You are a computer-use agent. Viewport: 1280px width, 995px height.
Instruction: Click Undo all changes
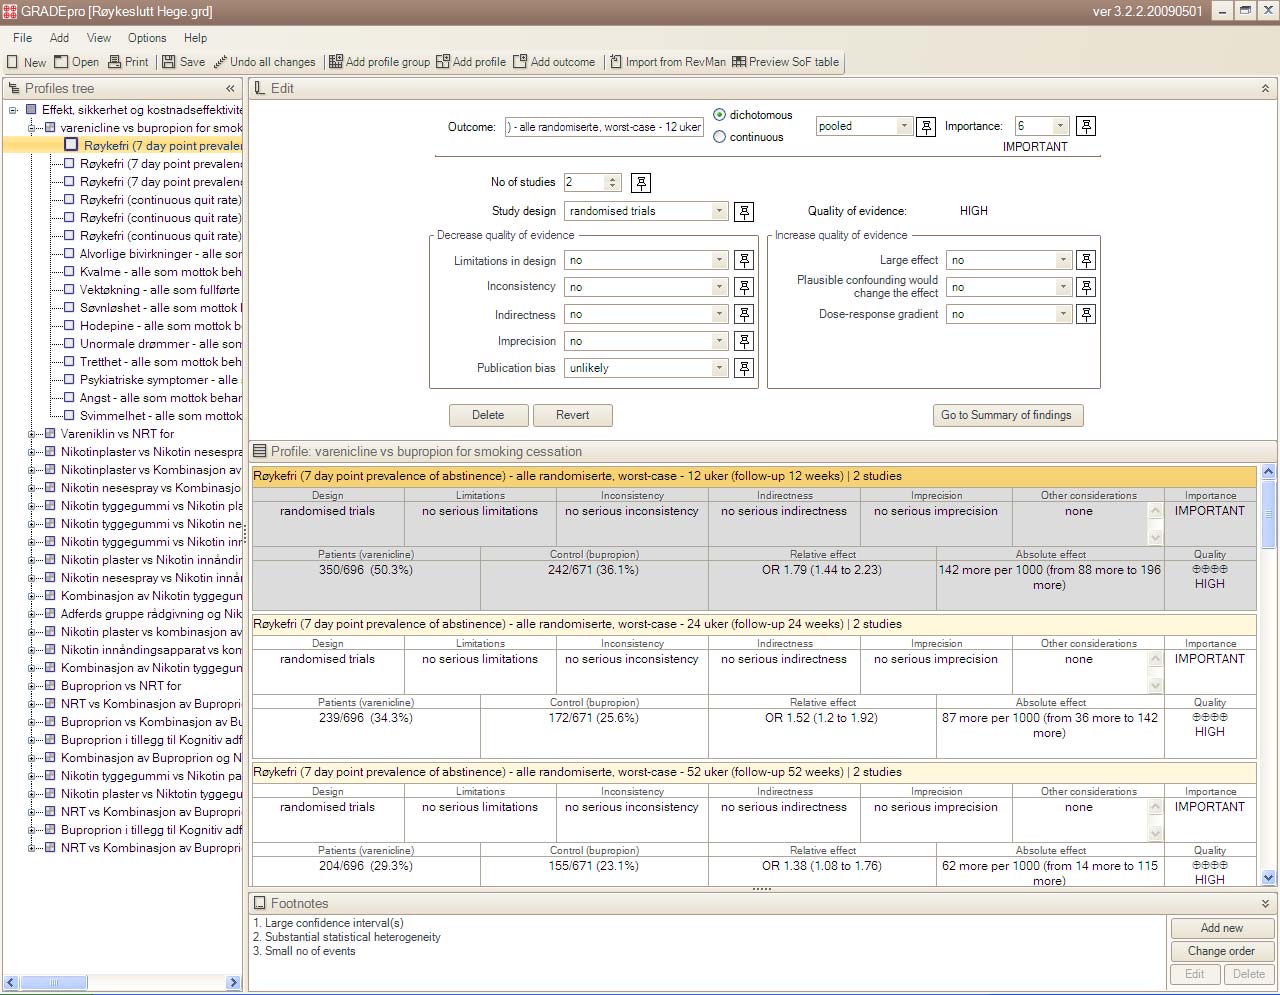(x=265, y=62)
